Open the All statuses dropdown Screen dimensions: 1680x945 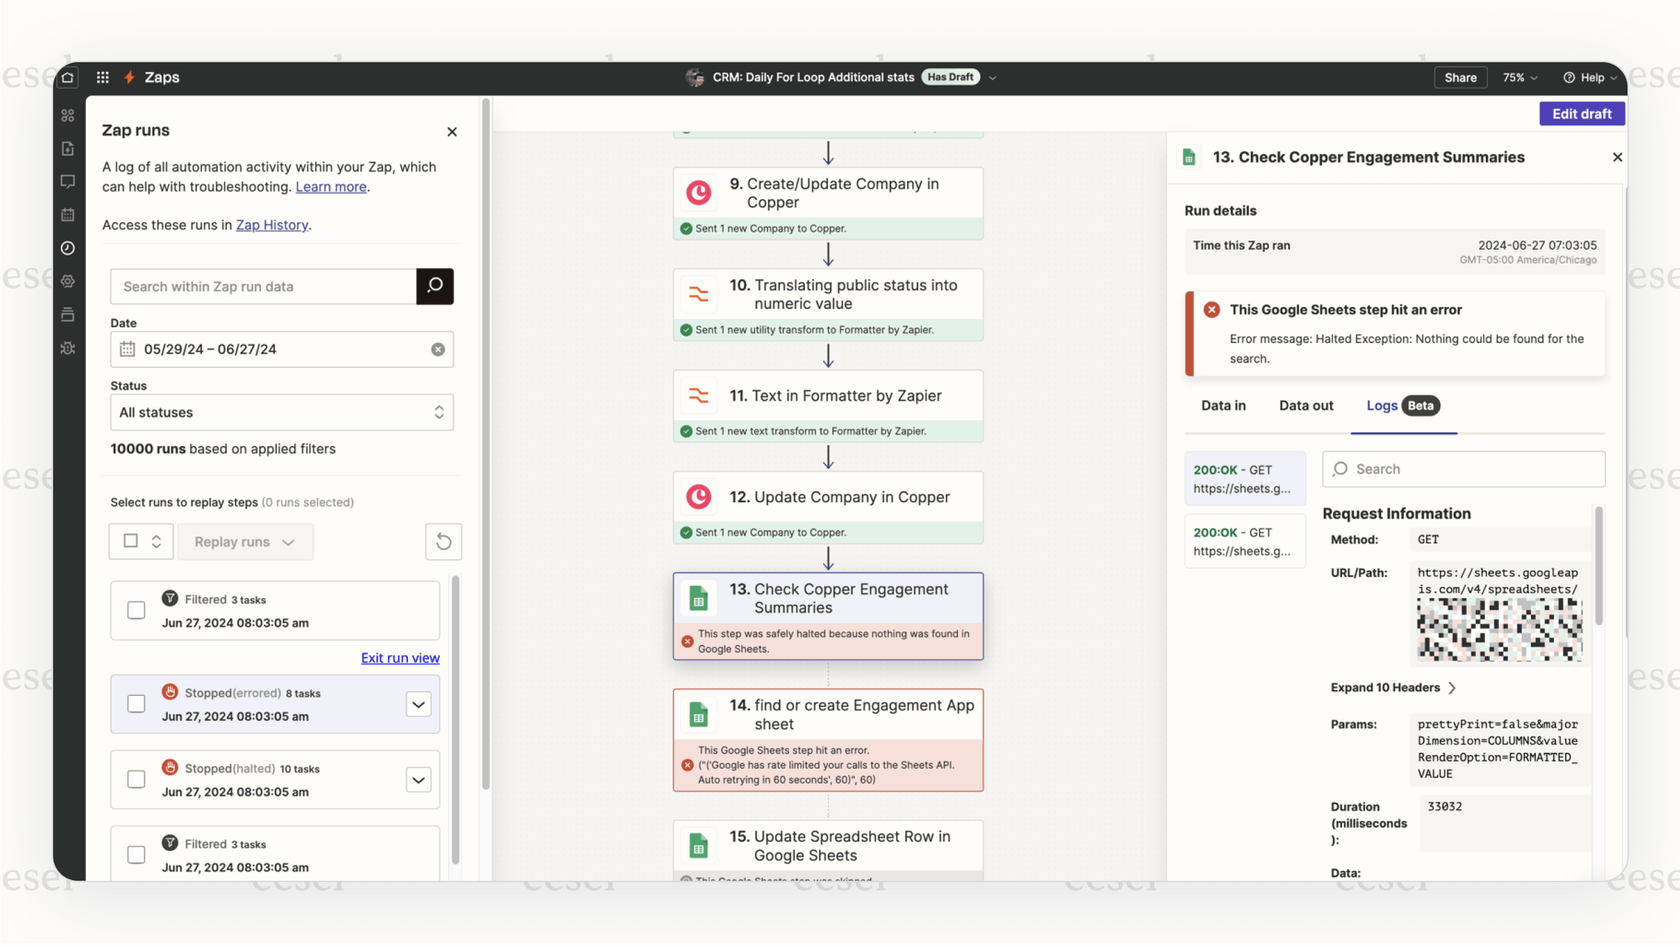(x=281, y=412)
